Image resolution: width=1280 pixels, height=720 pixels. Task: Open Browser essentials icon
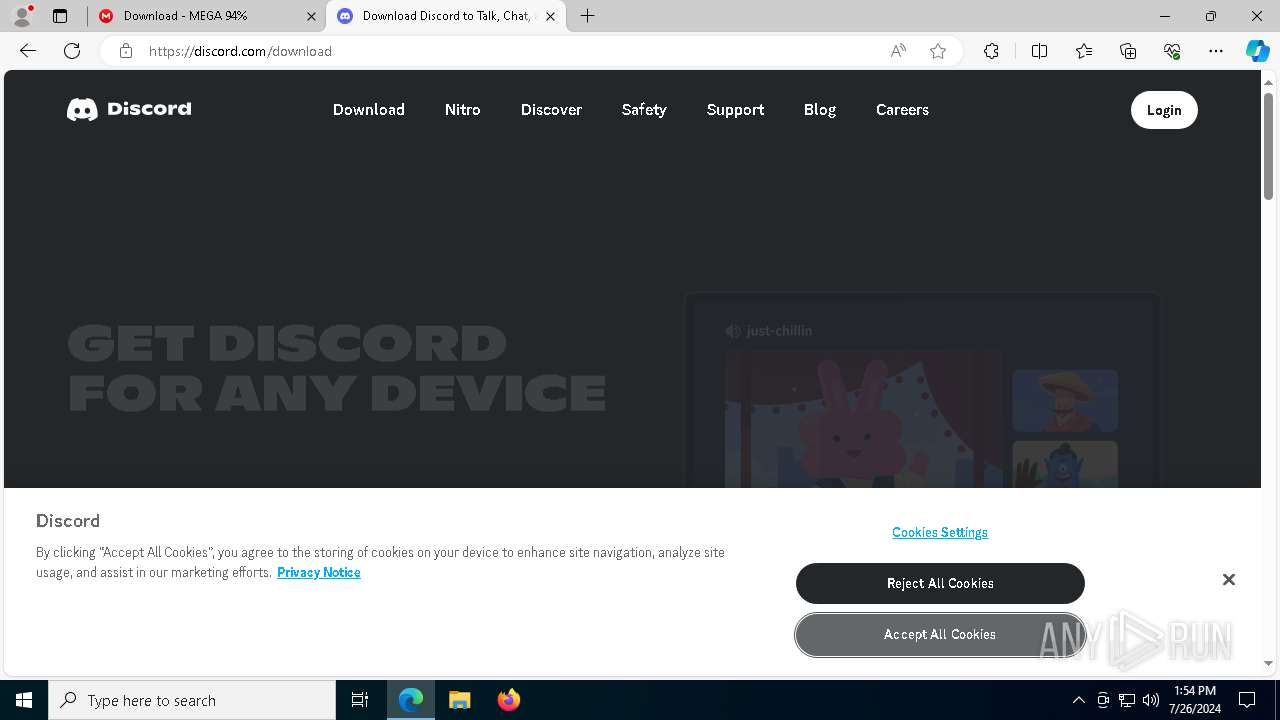[1172, 51]
